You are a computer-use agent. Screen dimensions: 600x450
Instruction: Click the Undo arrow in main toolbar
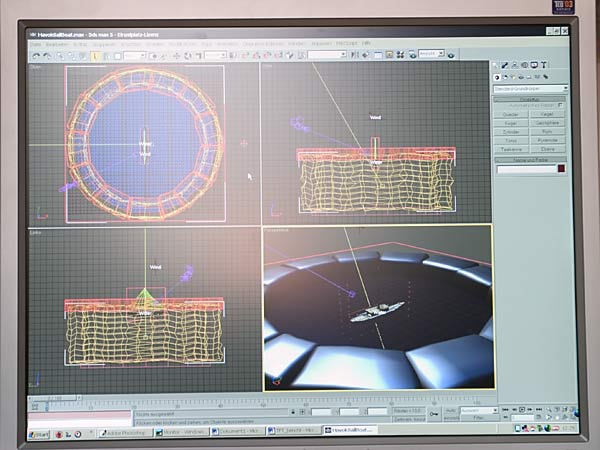coord(35,55)
